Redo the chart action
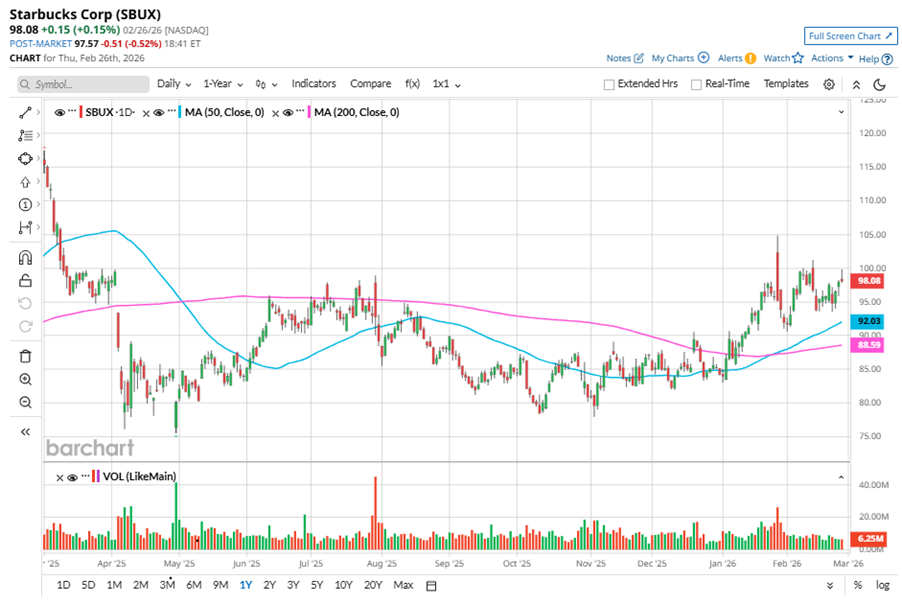The image size is (902, 603). [25, 326]
